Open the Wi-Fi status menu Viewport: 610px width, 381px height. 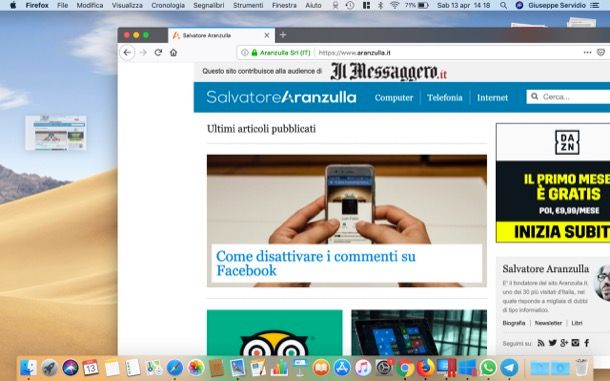tap(395, 5)
